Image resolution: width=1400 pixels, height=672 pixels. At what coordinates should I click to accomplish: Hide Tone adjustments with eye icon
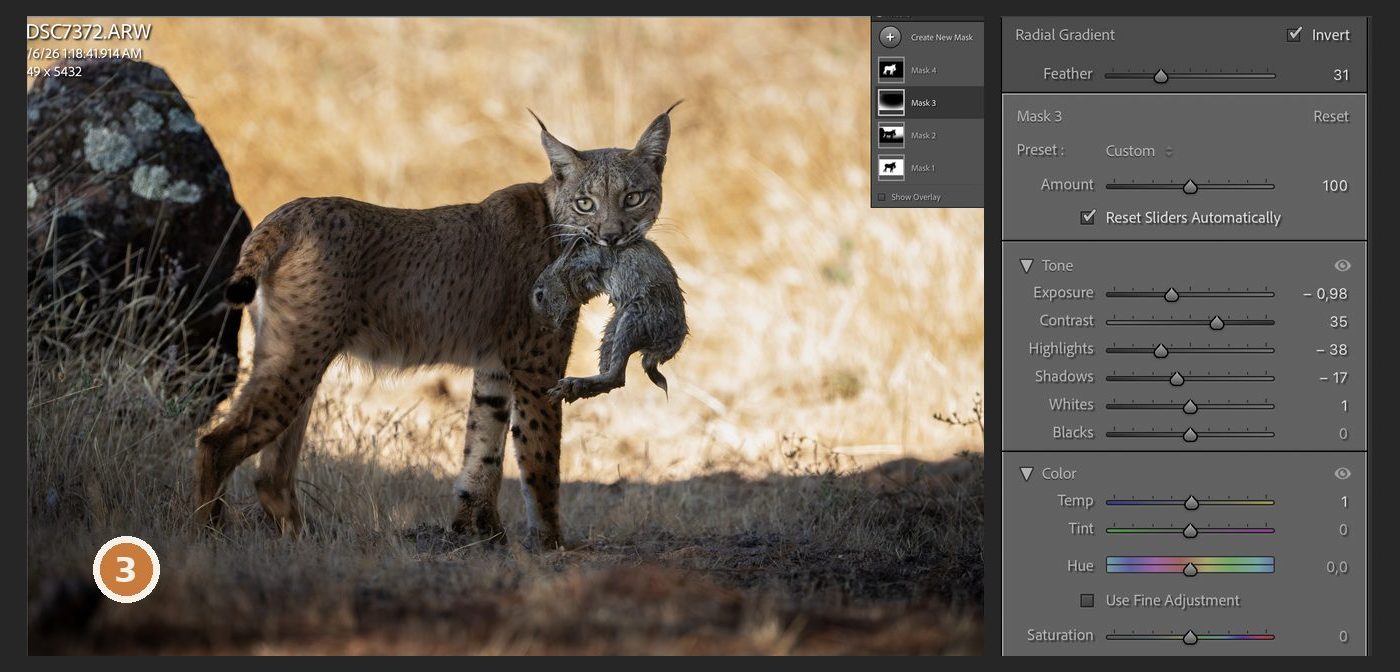tap(1342, 265)
